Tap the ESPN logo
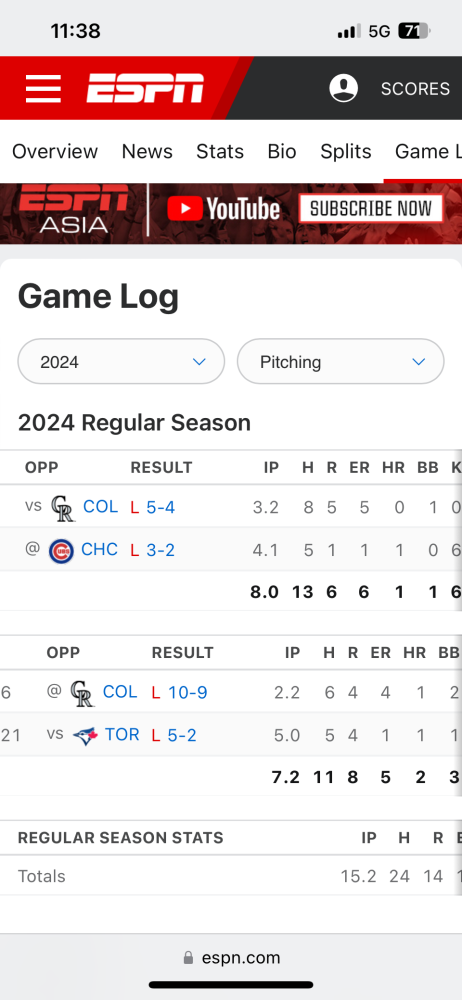The height and width of the screenshot is (1000, 462). (145, 88)
